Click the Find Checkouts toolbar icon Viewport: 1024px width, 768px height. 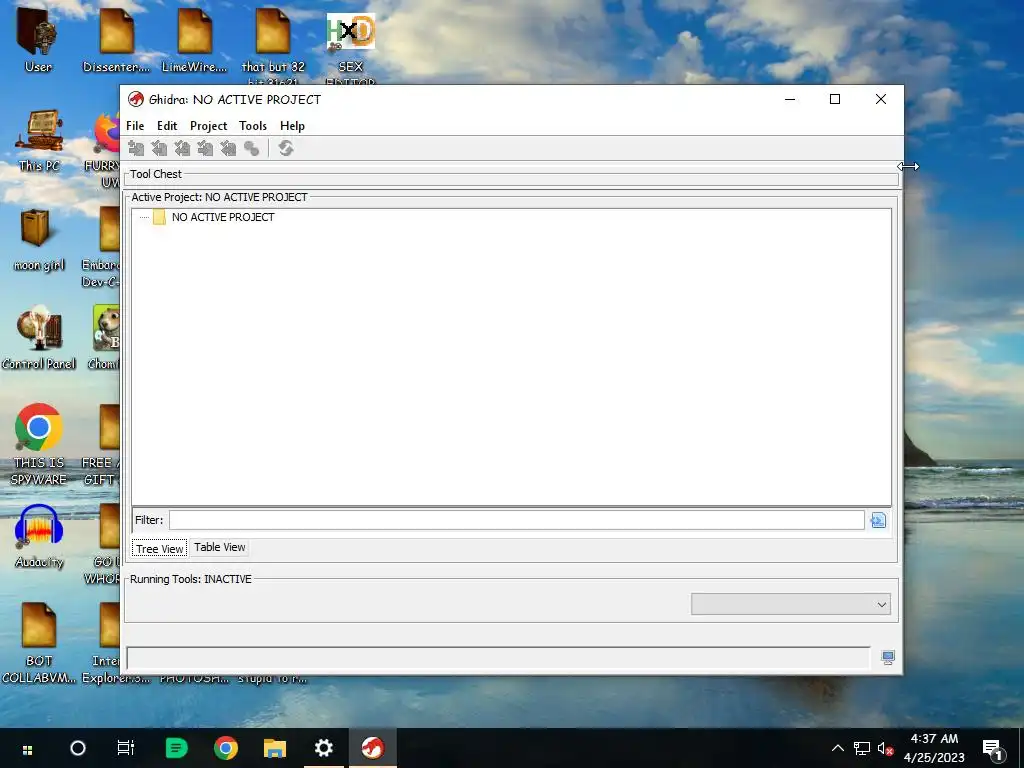click(251, 149)
